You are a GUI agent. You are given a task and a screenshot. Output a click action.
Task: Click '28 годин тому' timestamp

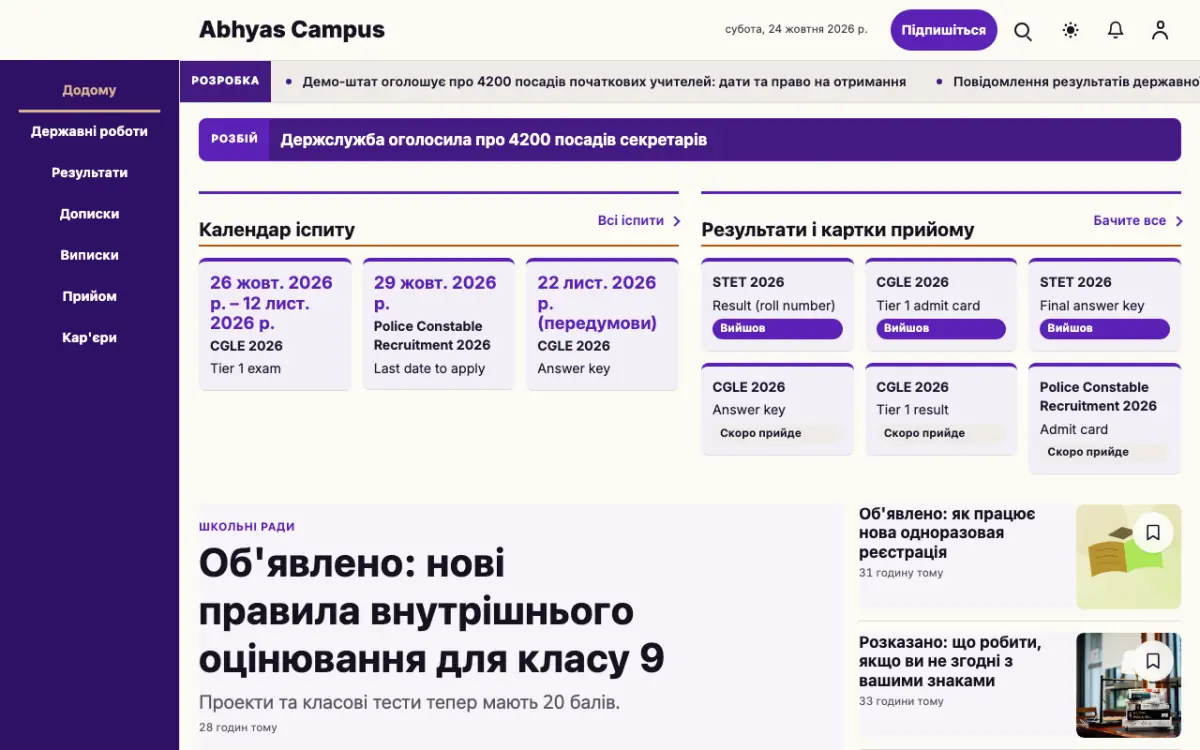[238, 727]
